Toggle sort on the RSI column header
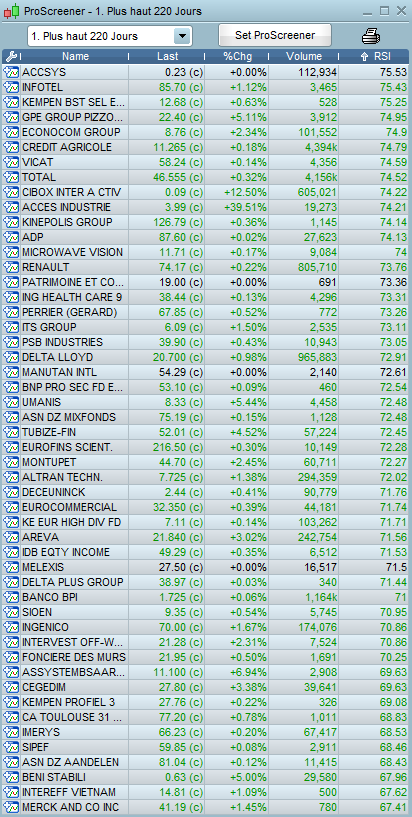Screen dimensions: 412x817 click(x=375, y=56)
